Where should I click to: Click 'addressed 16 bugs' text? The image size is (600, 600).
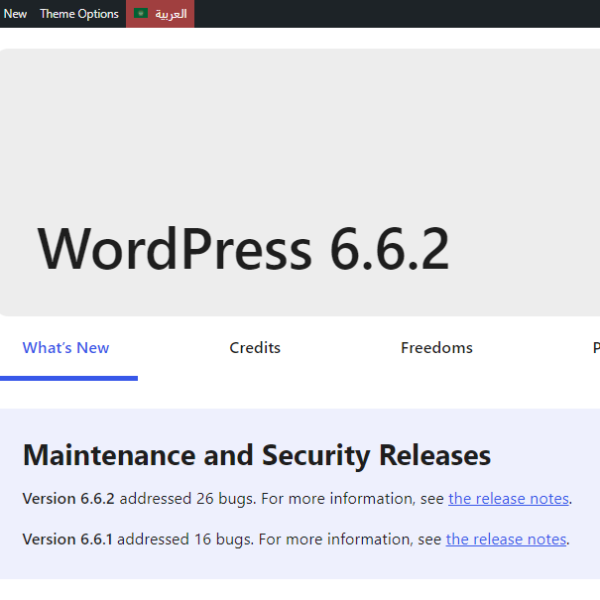[185, 540]
